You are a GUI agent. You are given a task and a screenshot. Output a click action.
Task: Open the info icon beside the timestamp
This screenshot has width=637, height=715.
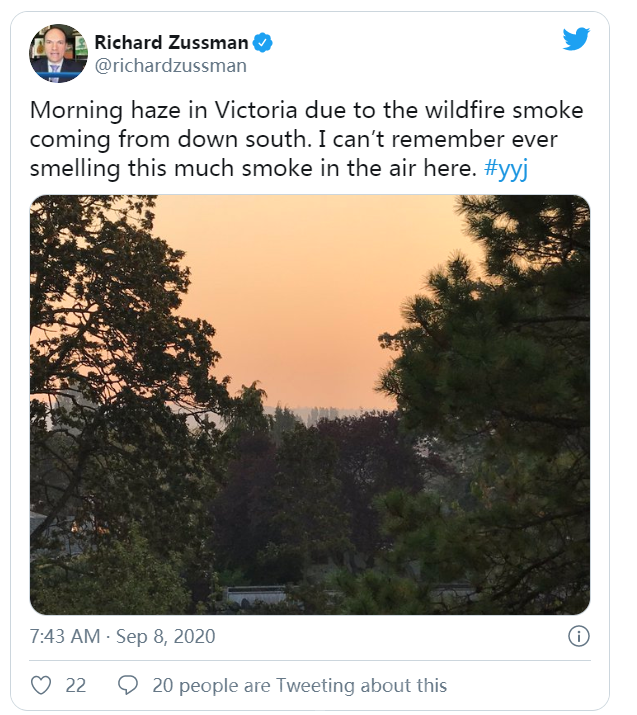tap(578, 636)
